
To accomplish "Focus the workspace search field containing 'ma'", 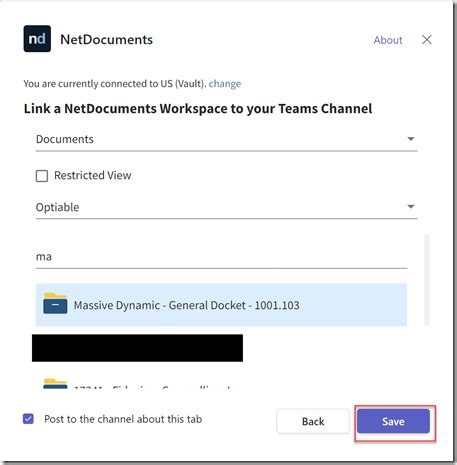I will coord(221,257).
